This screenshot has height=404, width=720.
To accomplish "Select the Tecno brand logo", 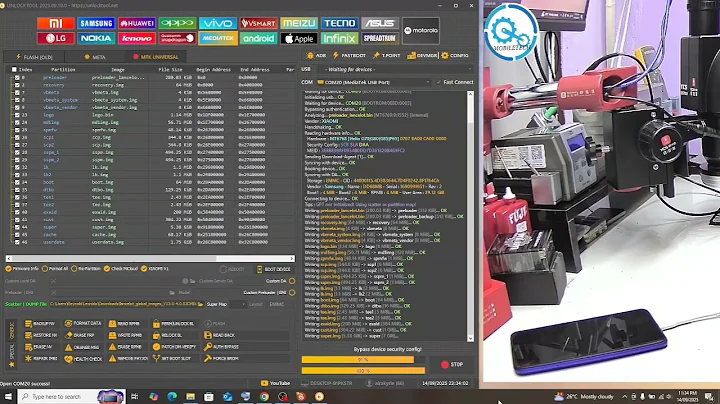I will (x=339, y=23).
